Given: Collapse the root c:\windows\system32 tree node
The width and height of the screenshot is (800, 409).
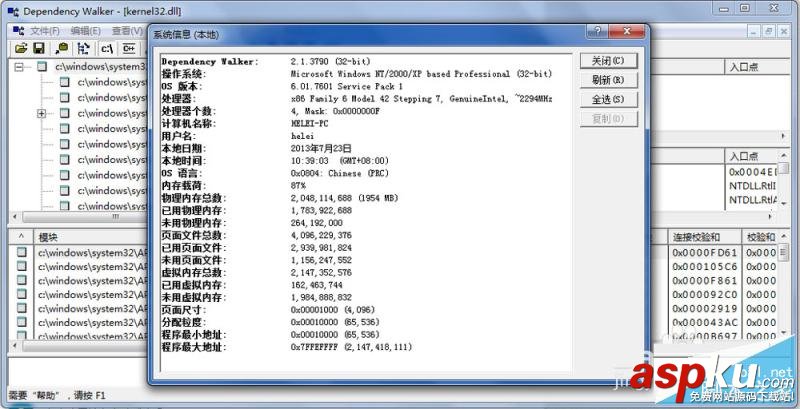Looking at the screenshot, I should coord(20,67).
